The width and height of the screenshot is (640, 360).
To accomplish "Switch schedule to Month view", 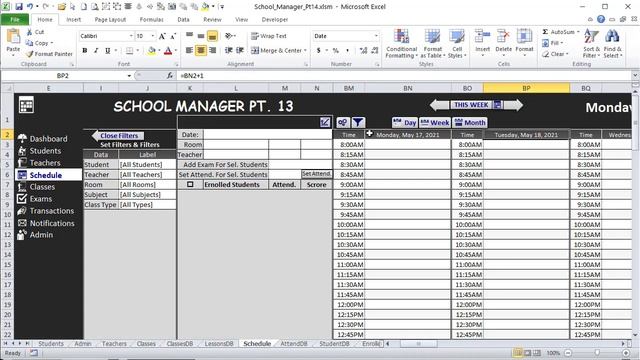I will coord(470,122).
